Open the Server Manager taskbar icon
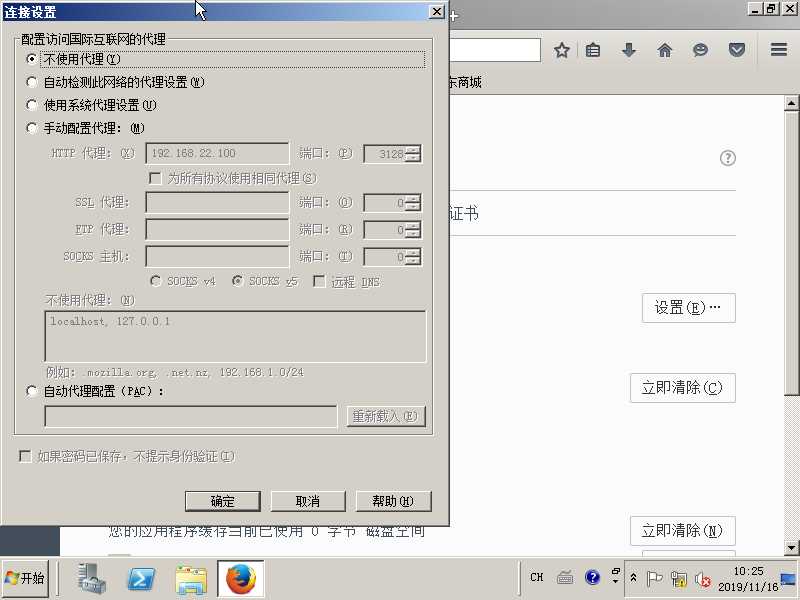Screen dimensions: 800x600 (92, 578)
